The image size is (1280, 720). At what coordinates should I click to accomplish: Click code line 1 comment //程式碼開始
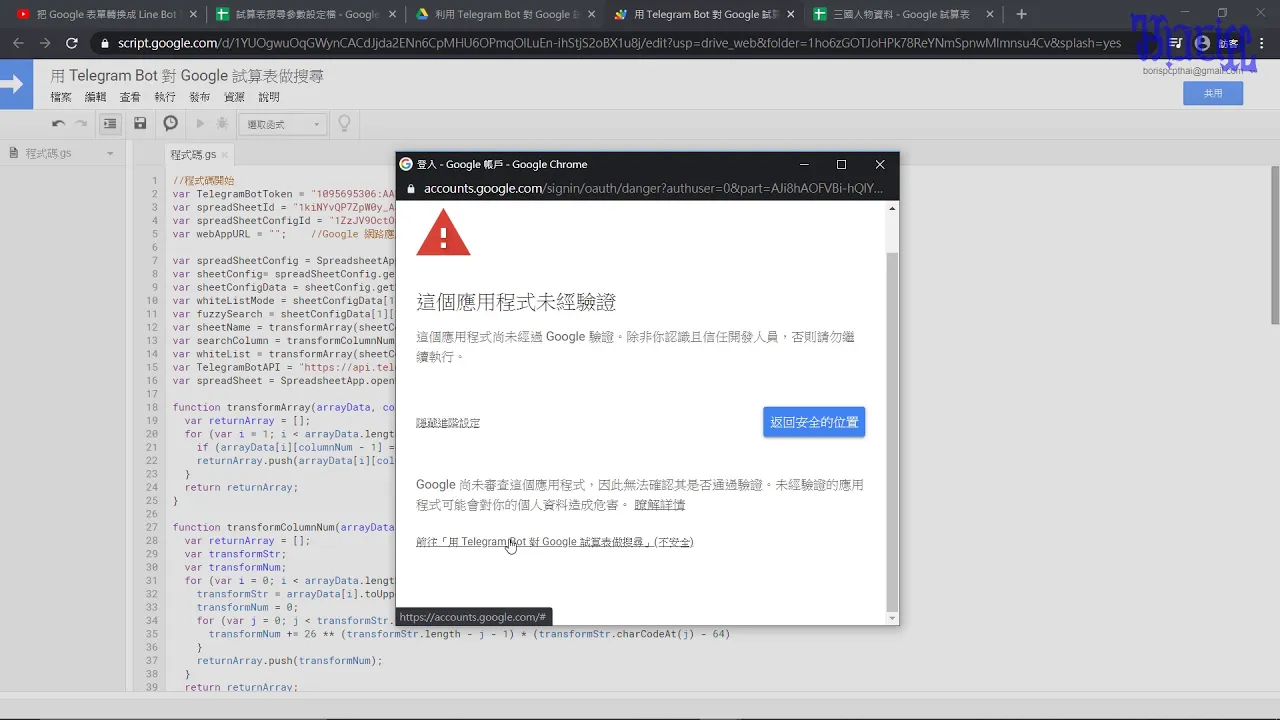(x=203, y=181)
